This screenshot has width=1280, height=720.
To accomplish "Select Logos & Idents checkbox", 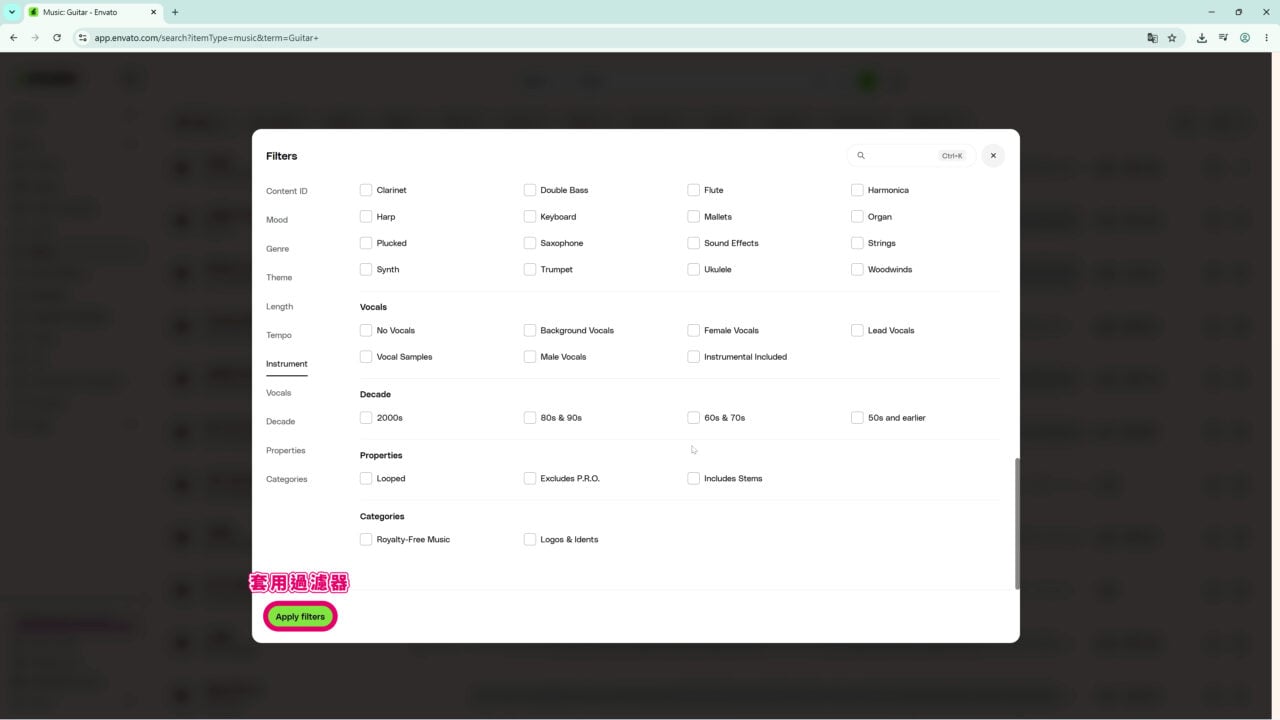I will tap(530, 539).
